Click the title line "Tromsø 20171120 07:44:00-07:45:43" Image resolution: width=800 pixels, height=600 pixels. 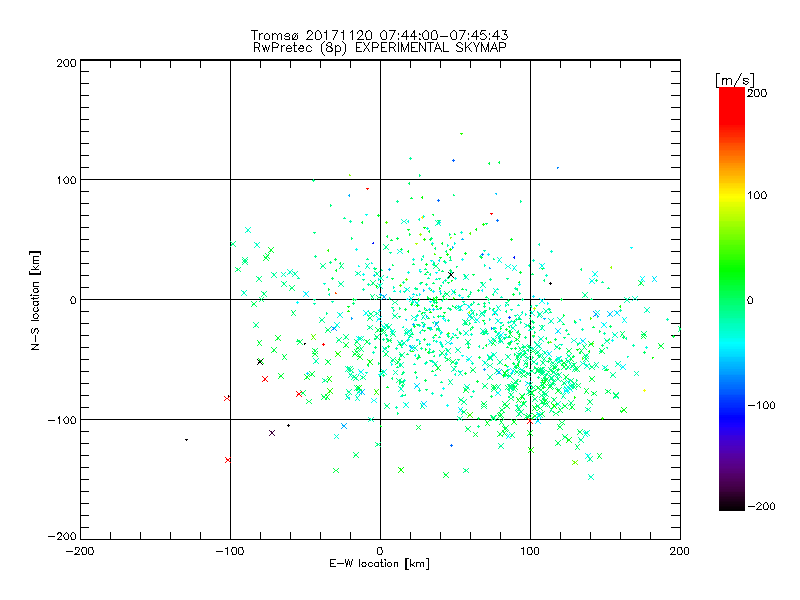coord(379,35)
